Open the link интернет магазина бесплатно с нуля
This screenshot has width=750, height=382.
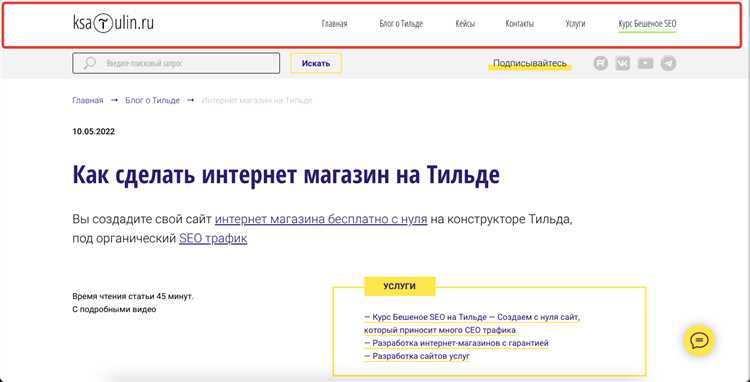321,219
